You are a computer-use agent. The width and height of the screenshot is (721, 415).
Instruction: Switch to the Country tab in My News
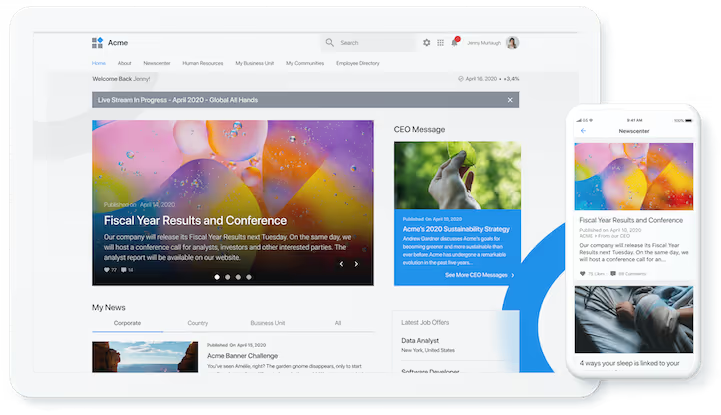click(198, 323)
